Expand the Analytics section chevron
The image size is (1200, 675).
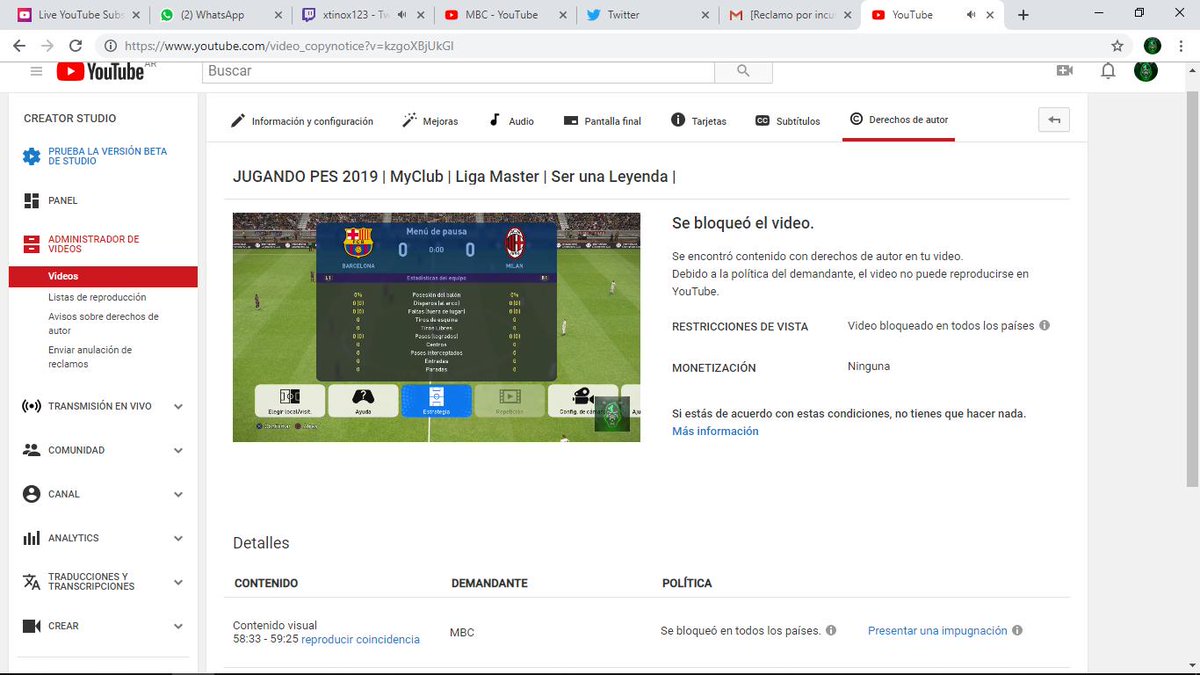pos(178,538)
